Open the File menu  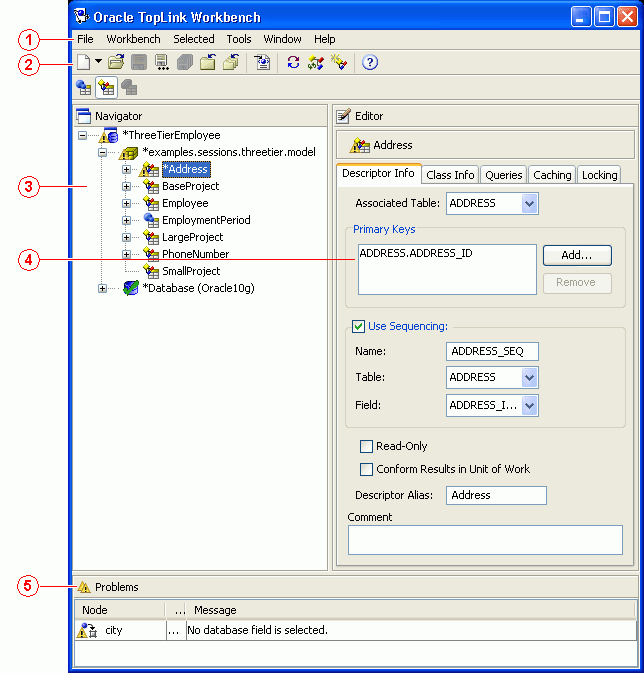tap(85, 39)
